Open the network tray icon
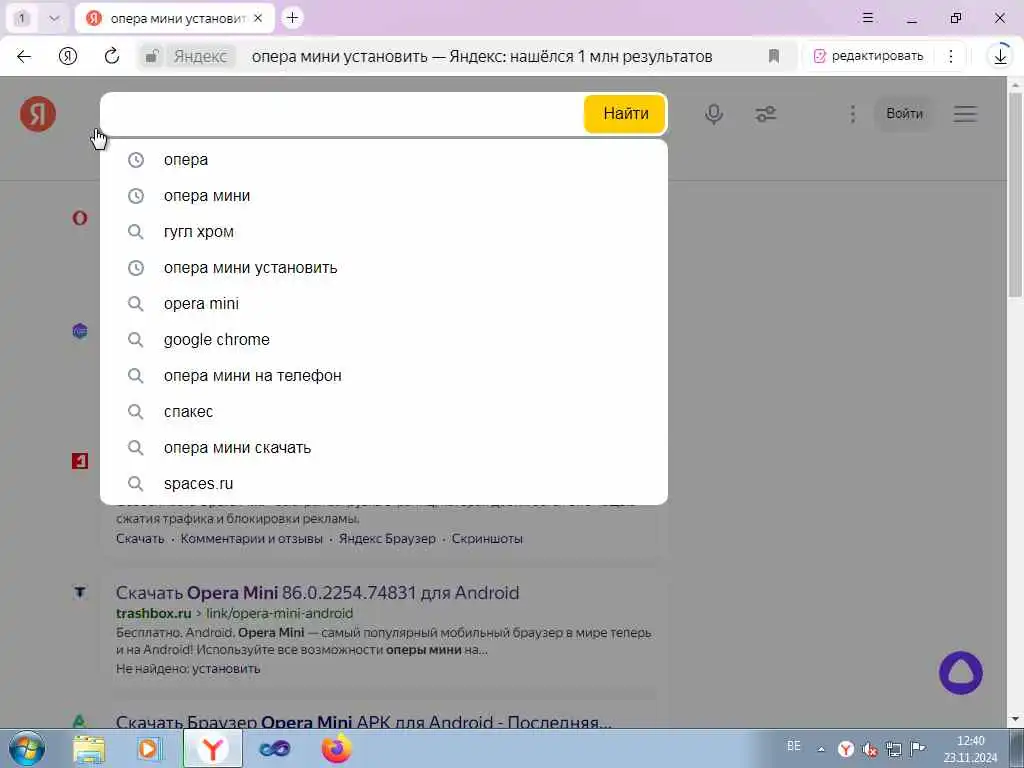 pos(893,749)
